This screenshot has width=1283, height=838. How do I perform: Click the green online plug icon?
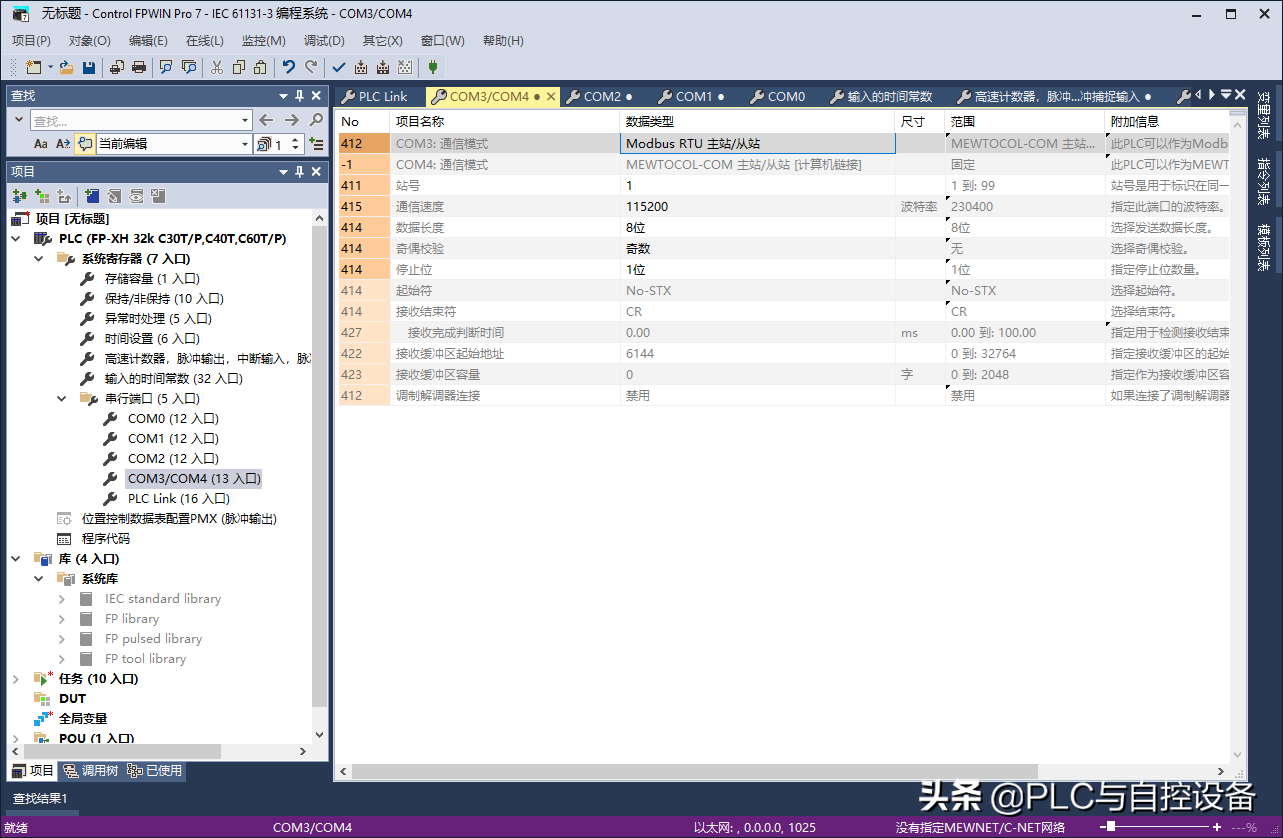(432, 67)
